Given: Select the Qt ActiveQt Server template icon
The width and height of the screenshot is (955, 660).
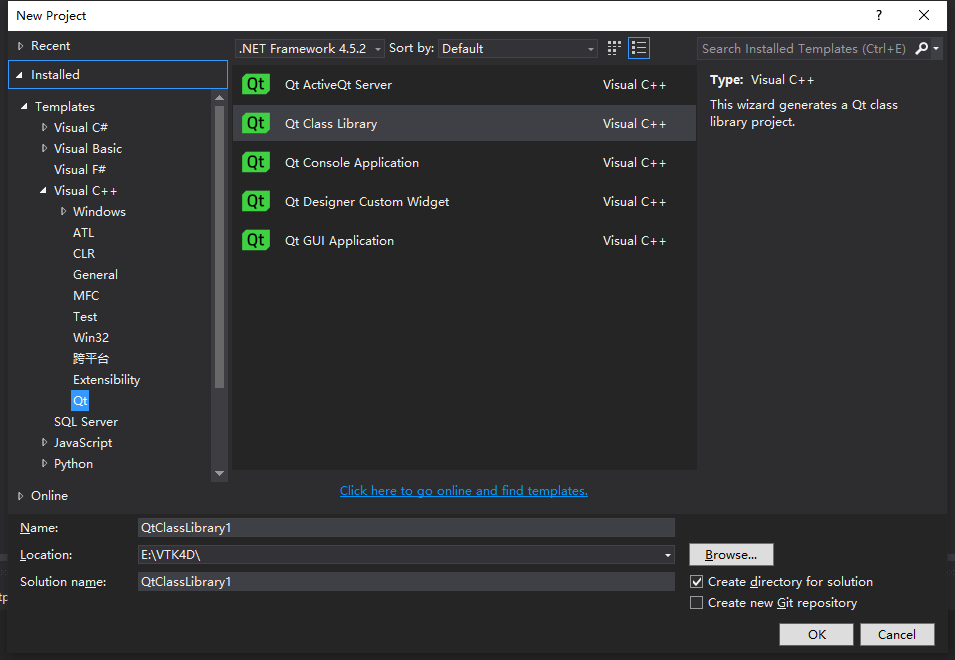Looking at the screenshot, I should (x=255, y=84).
